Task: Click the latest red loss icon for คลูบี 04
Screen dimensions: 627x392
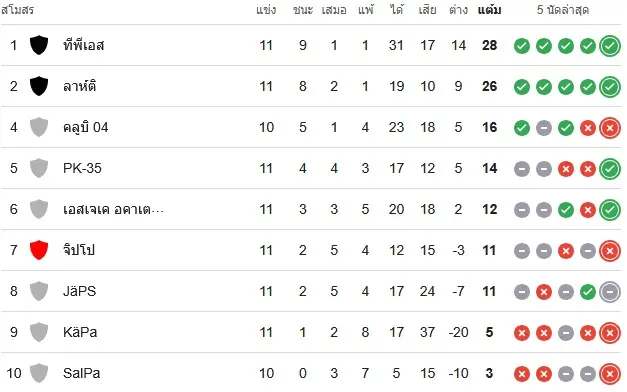Action: [x=610, y=128]
